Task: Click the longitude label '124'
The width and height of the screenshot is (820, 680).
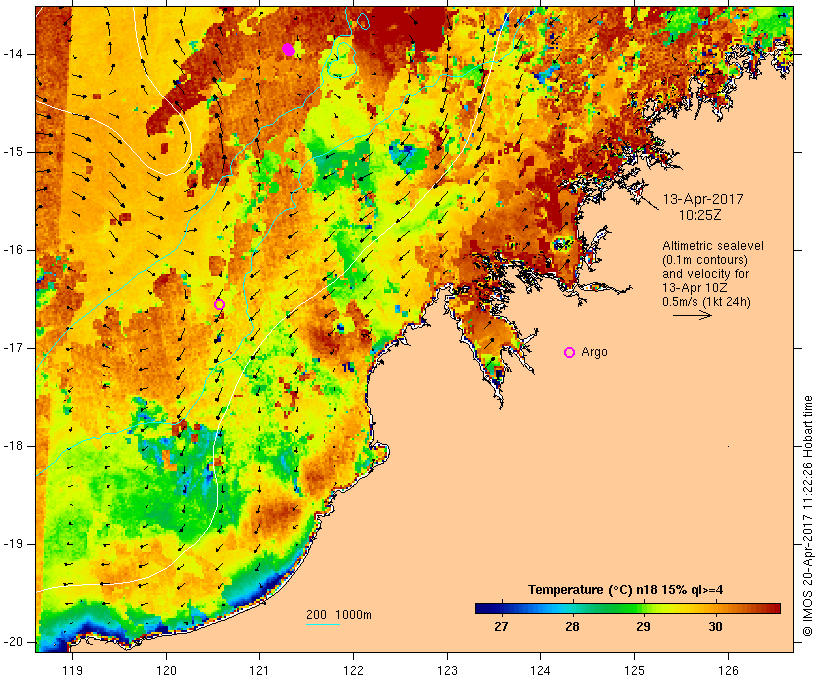Action: 541,670
